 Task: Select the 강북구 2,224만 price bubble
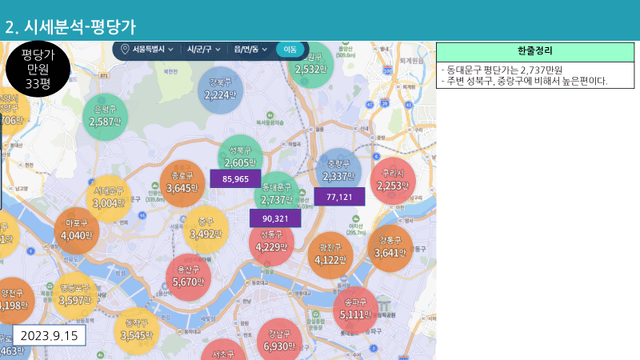pos(220,90)
